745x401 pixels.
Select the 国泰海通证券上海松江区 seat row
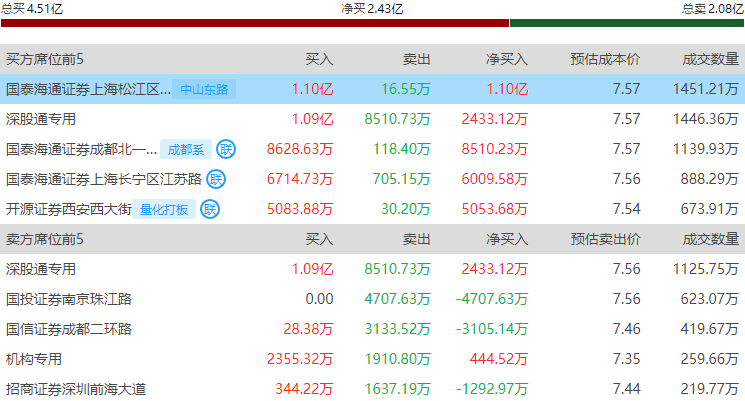click(372, 89)
